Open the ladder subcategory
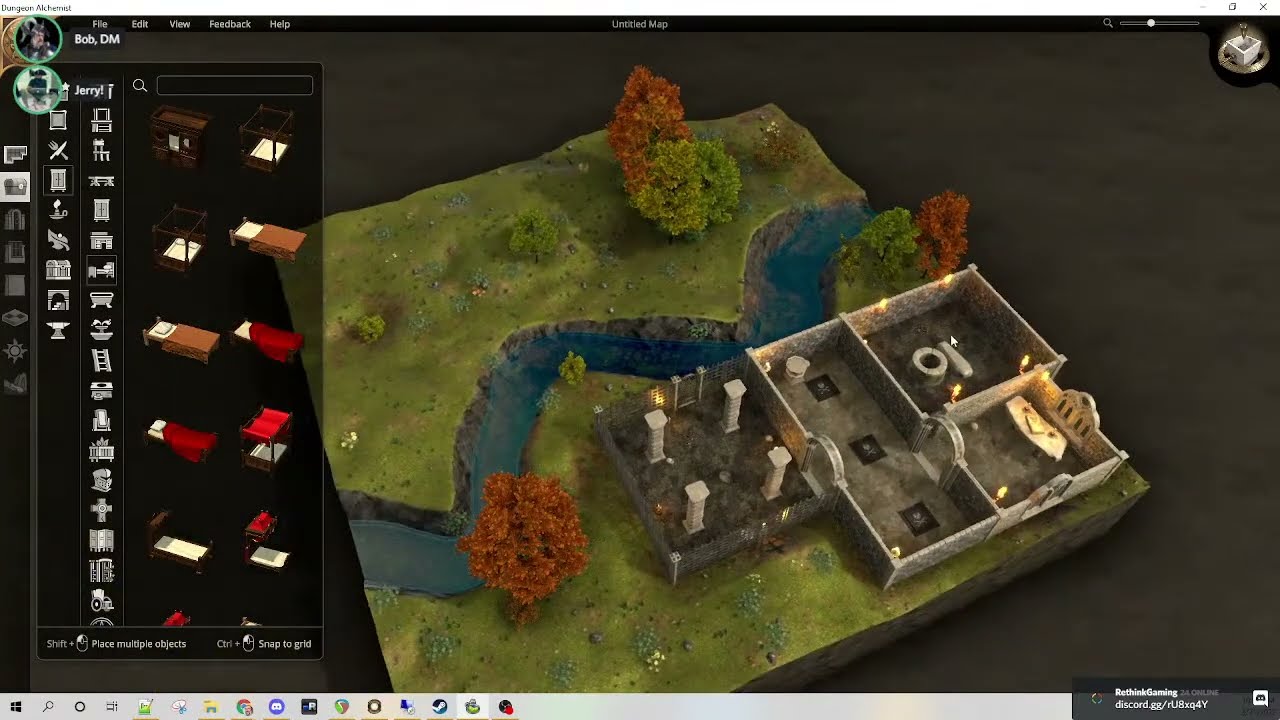The height and width of the screenshot is (720, 1280). (101, 360)
